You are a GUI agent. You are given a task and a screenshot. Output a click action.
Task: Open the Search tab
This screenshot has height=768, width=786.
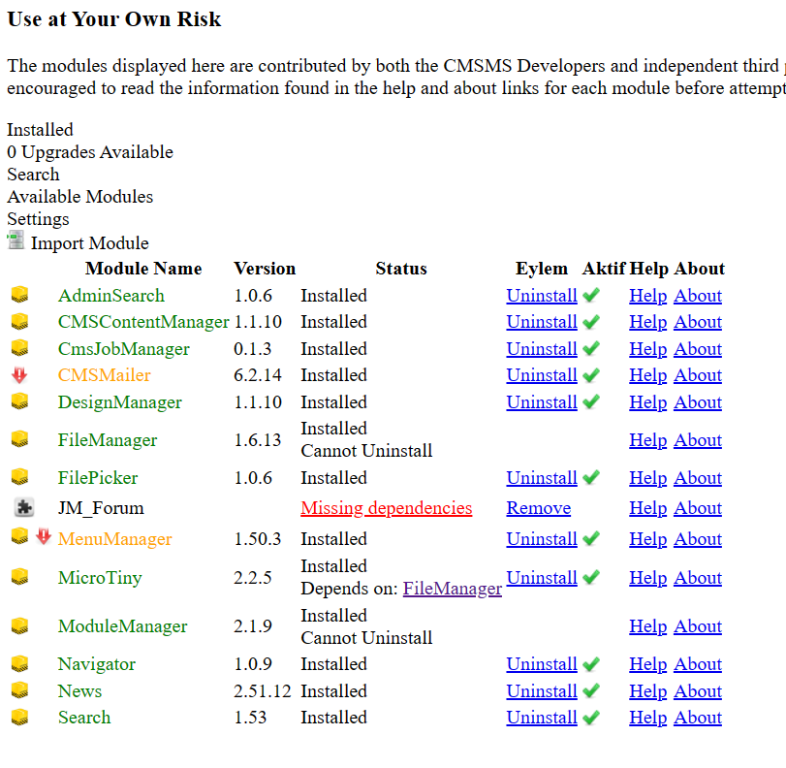point(33,174)
